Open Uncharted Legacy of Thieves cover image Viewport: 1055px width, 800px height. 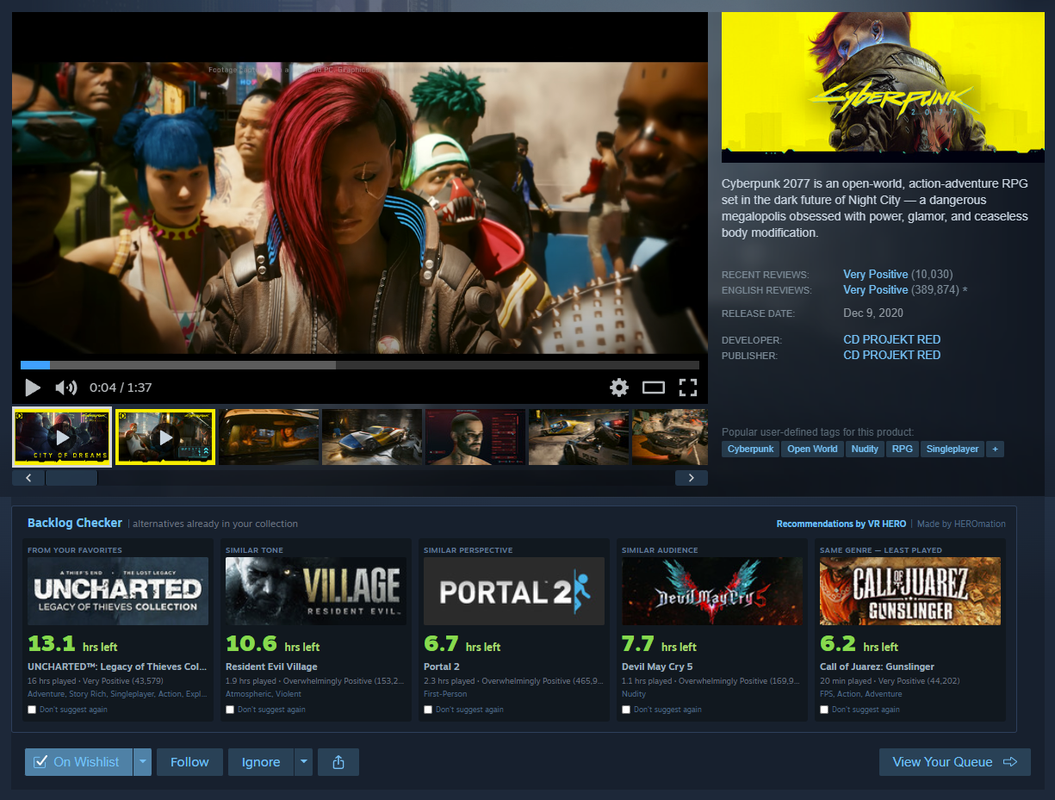[x=118, y=591]
